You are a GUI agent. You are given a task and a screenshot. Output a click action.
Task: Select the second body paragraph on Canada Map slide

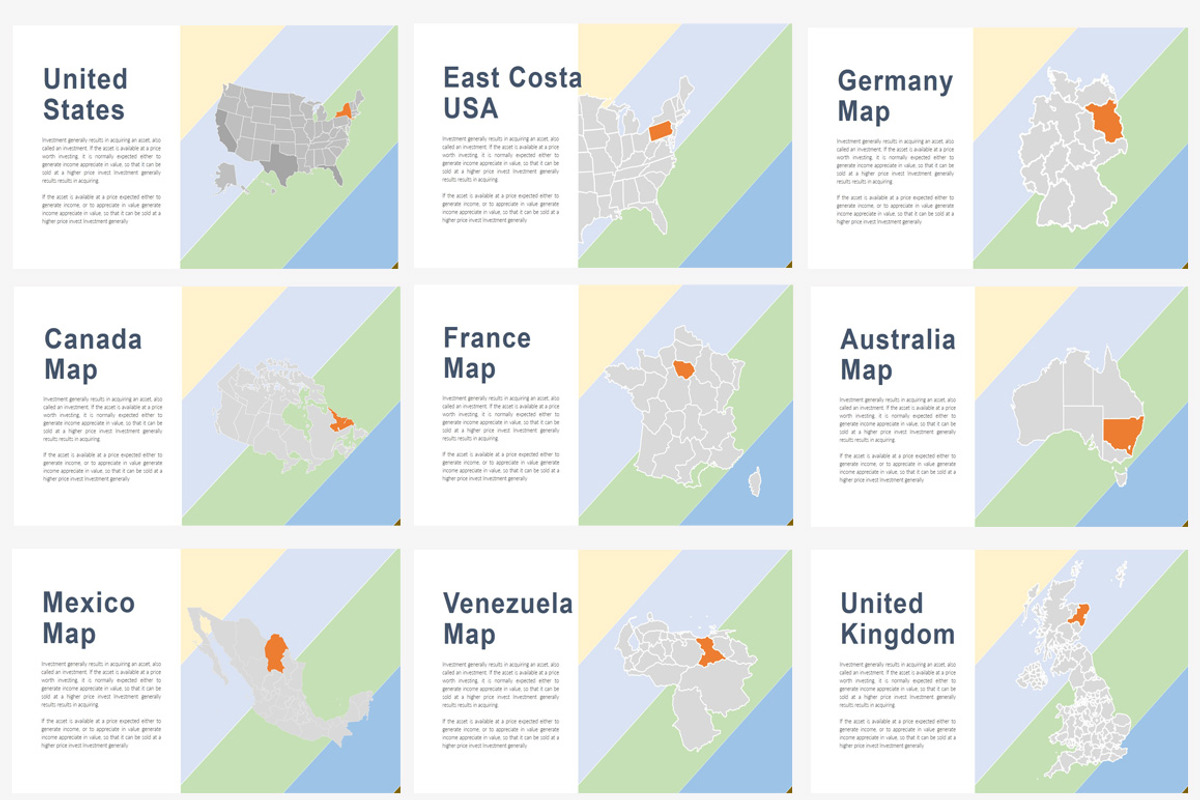tap(102, 467)
